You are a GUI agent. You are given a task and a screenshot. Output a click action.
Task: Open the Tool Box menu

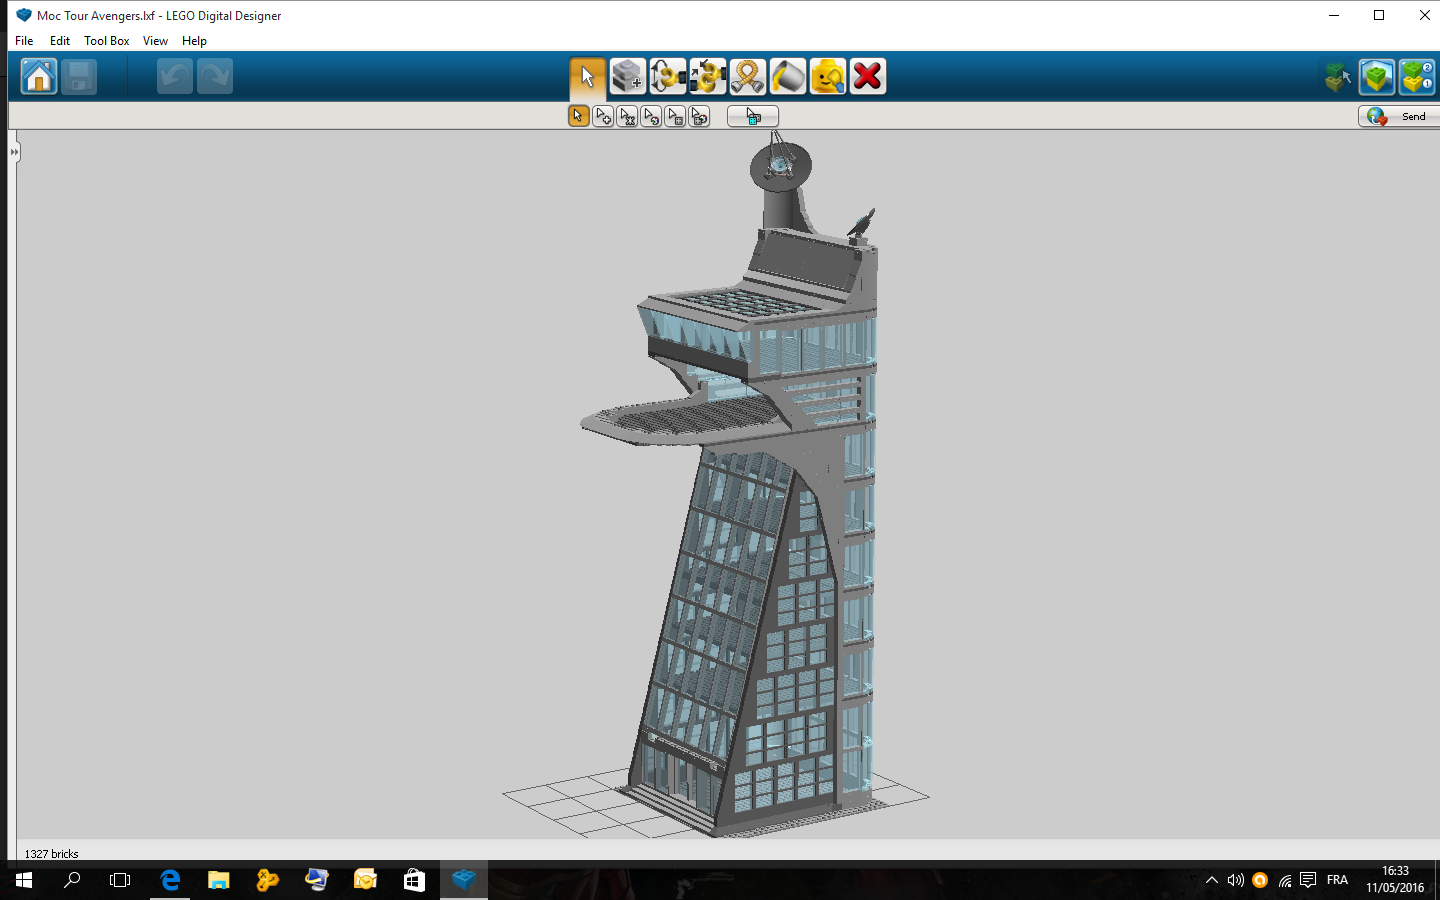(106, 41)
